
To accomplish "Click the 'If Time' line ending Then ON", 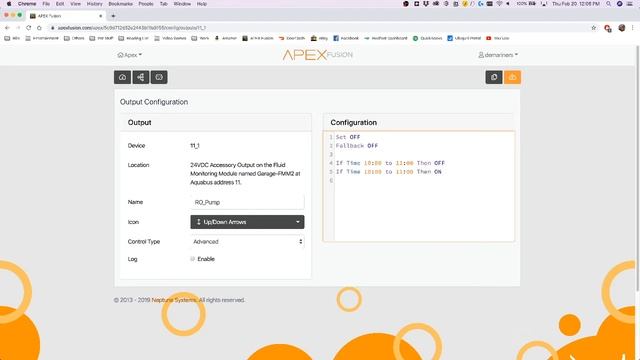I will click(389, 172).
